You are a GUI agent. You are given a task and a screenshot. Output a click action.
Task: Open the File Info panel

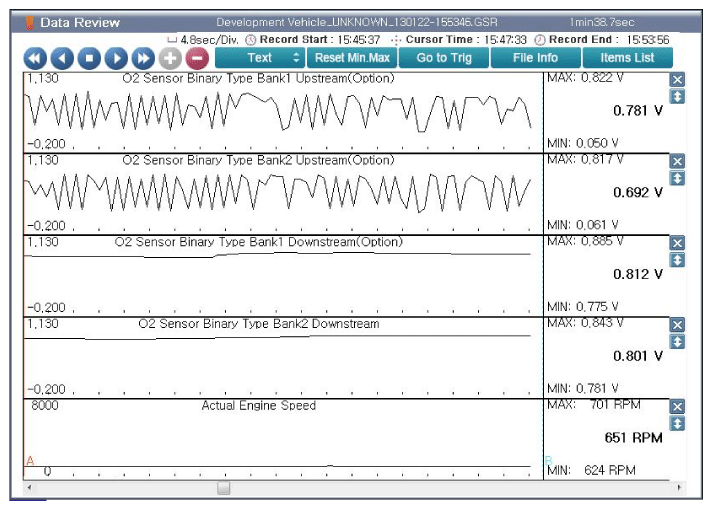point(535,58)
